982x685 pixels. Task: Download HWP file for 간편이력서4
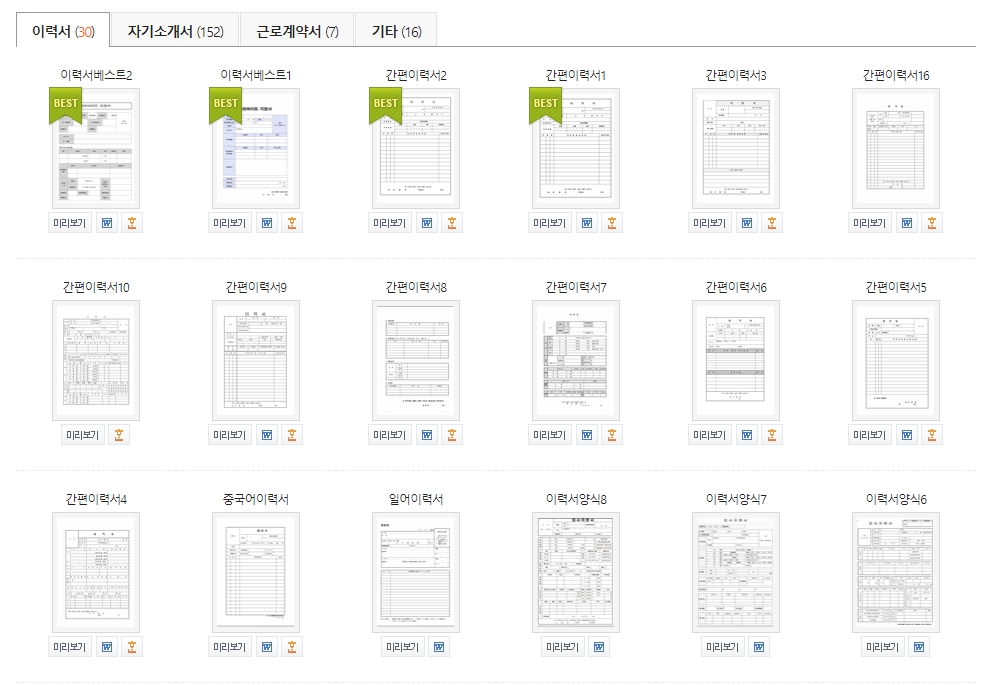click(132, 647)
